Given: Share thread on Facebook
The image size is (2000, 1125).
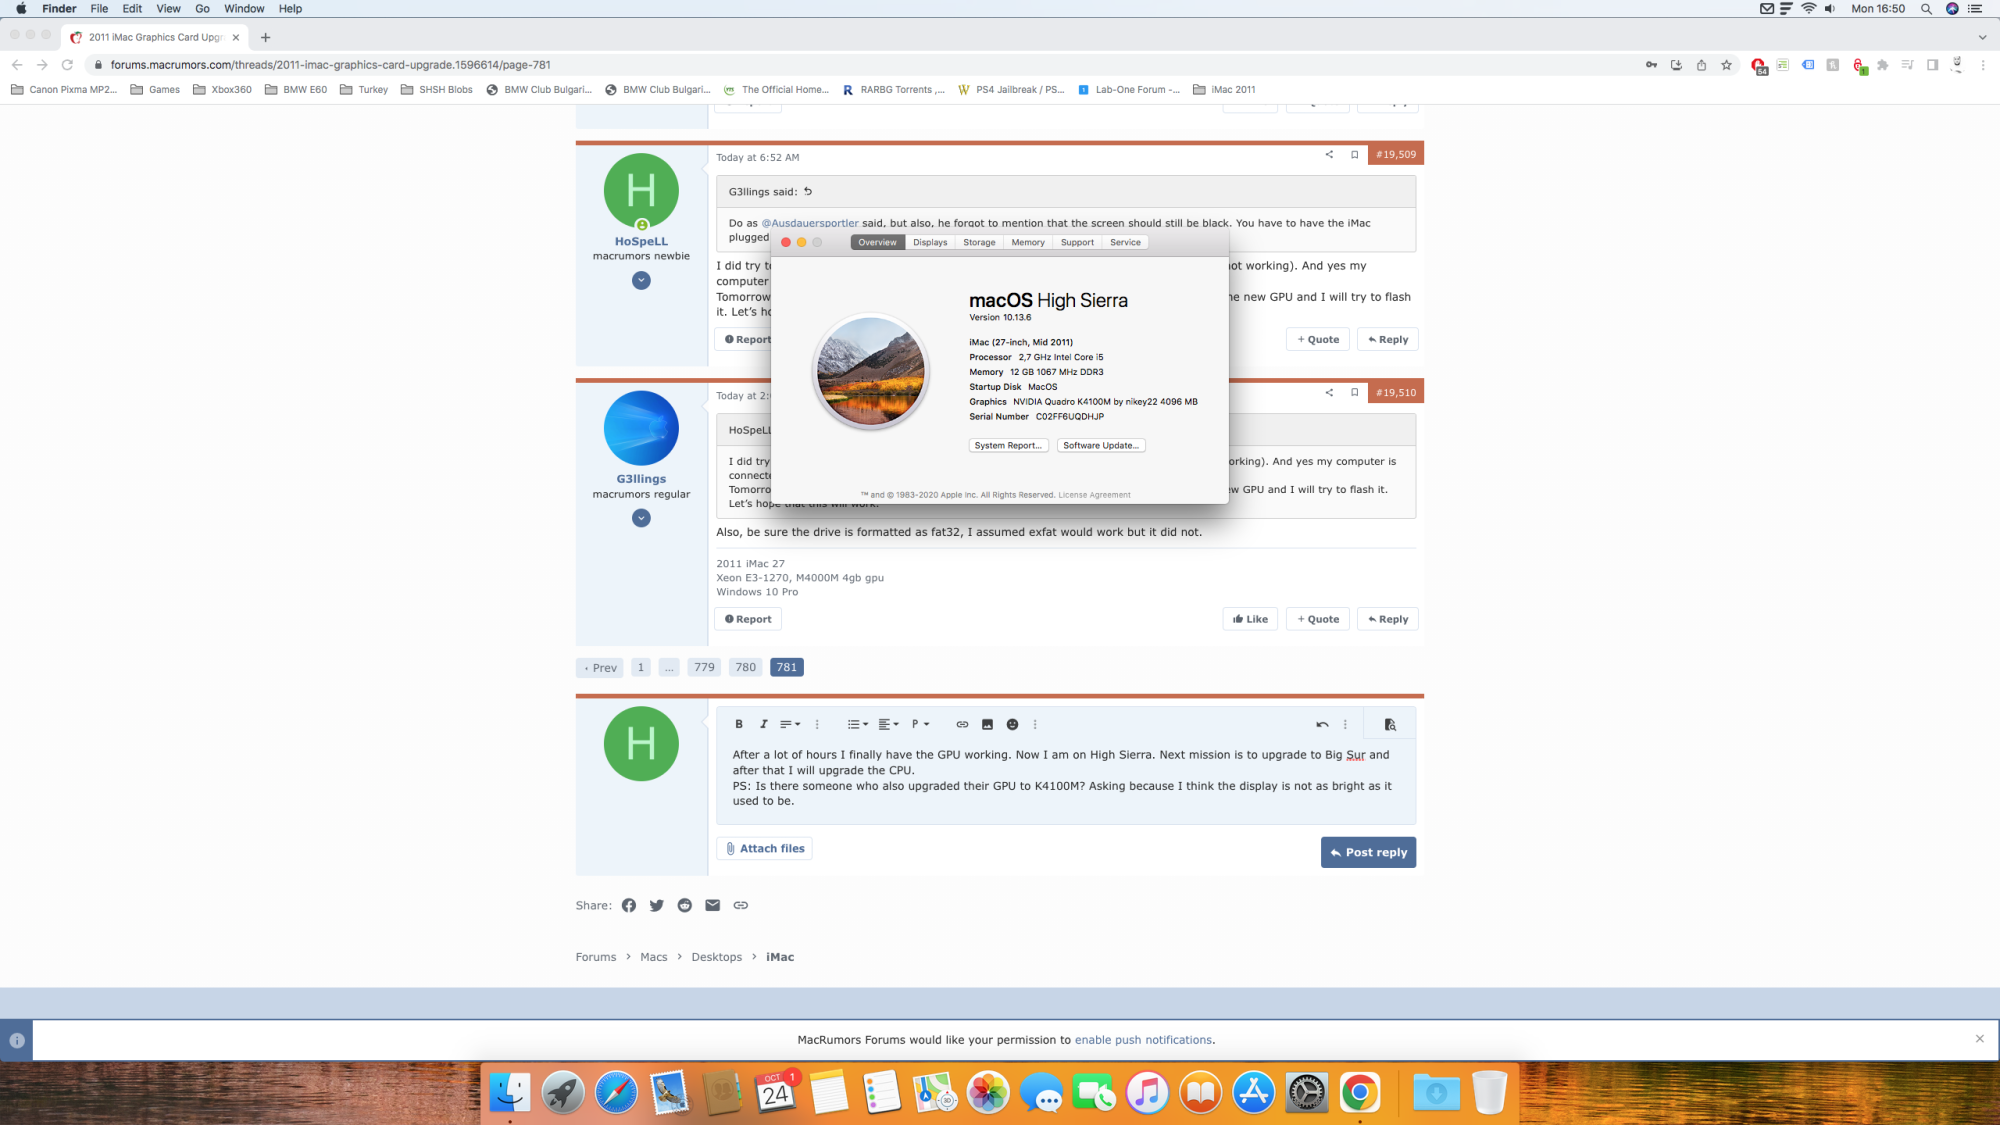Looking at the screenshot, I should (629, 905).
